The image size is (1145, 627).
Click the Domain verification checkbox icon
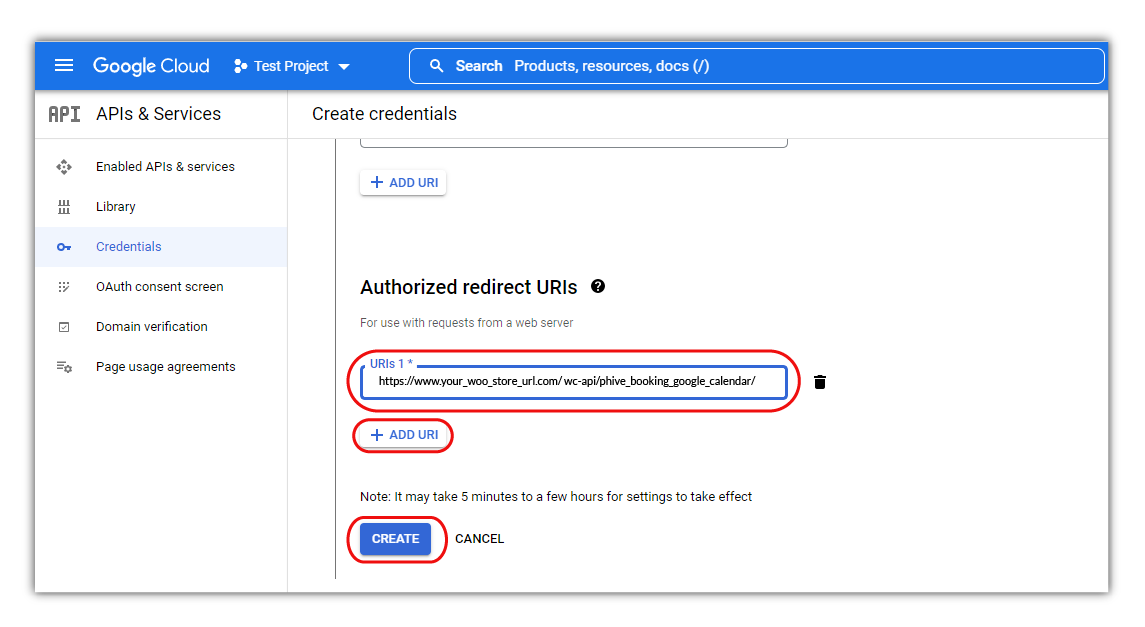click(64, 327)
